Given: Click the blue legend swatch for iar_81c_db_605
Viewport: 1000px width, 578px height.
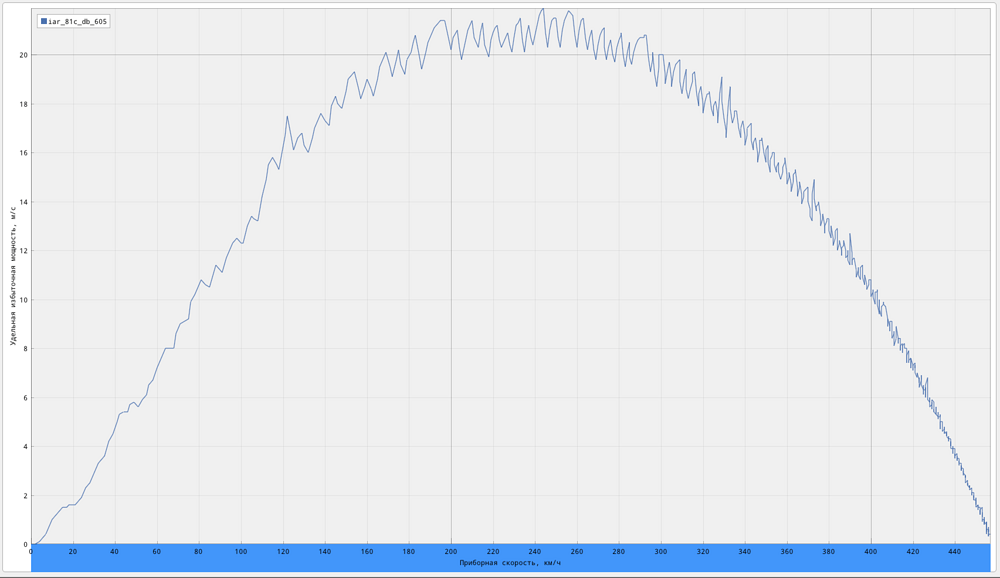Looking at the screenshot, I should (x=44, y=21).
